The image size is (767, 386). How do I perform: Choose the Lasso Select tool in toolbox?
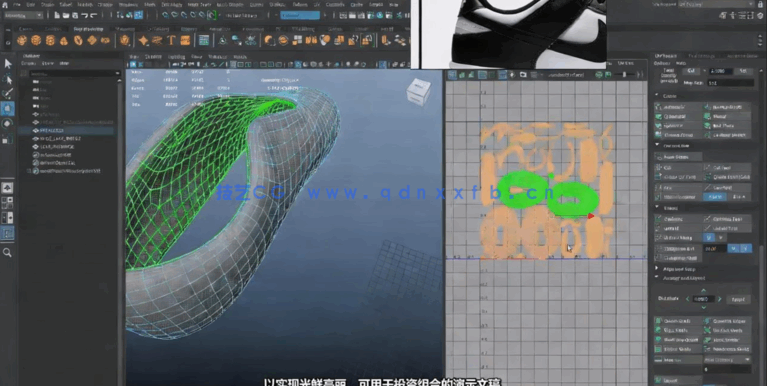(x=8, y=79)
